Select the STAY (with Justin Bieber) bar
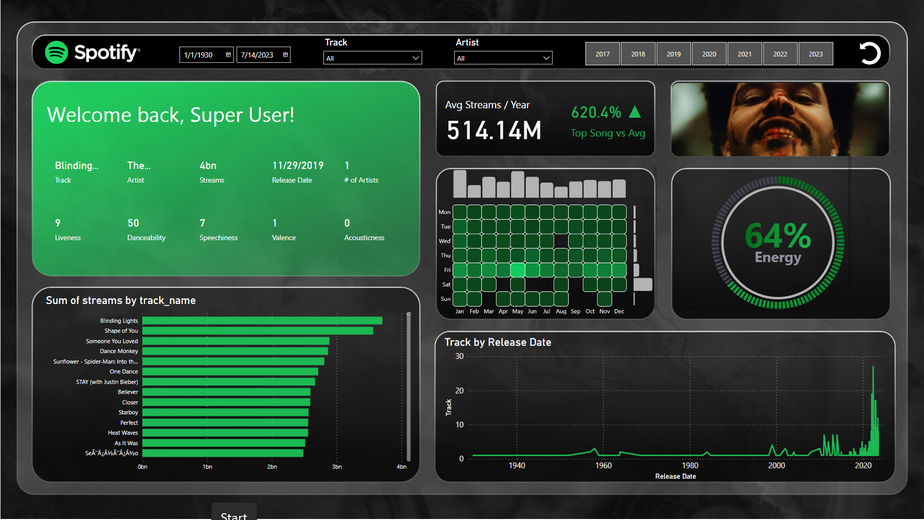The width and height of the screenshot is (924, 520). tap(229, 381)
